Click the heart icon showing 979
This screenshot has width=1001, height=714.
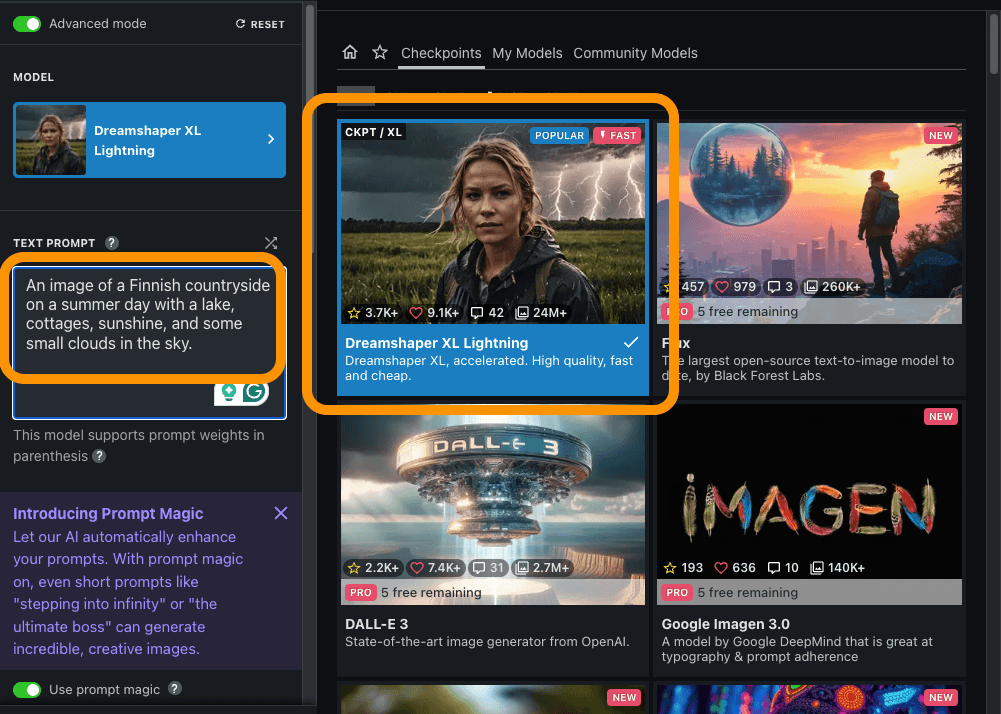(722, 287)
